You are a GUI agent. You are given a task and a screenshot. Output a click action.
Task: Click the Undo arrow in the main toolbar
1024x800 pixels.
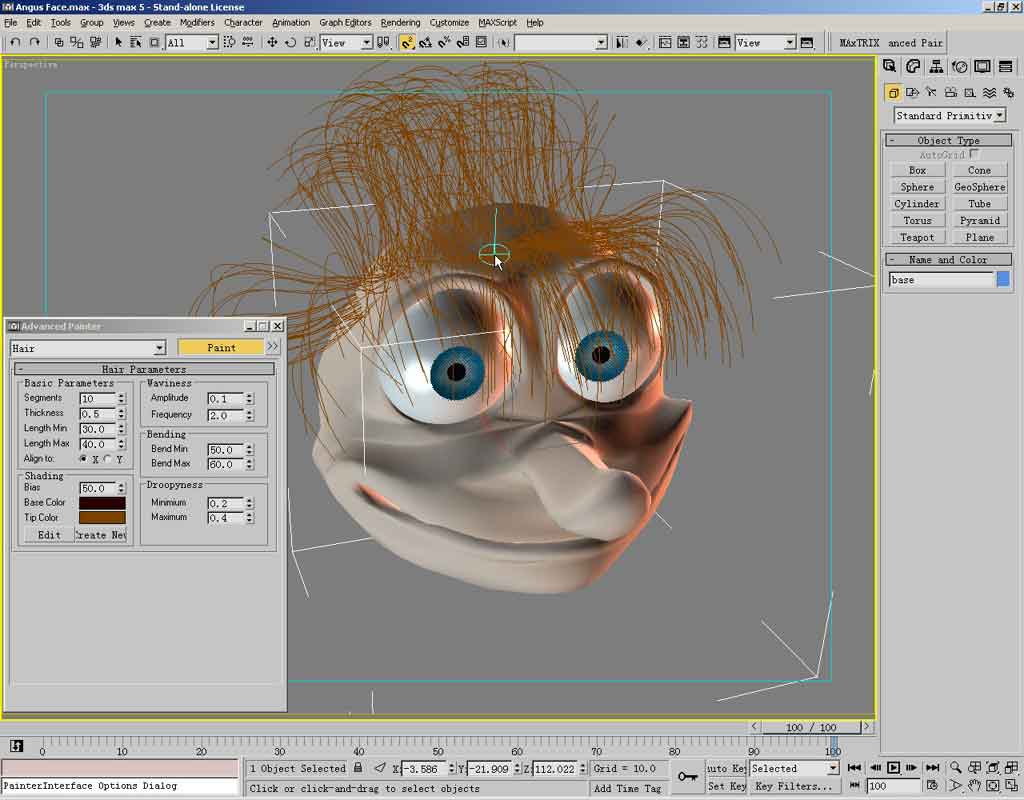pyautogui.click(x=15, y=42)
